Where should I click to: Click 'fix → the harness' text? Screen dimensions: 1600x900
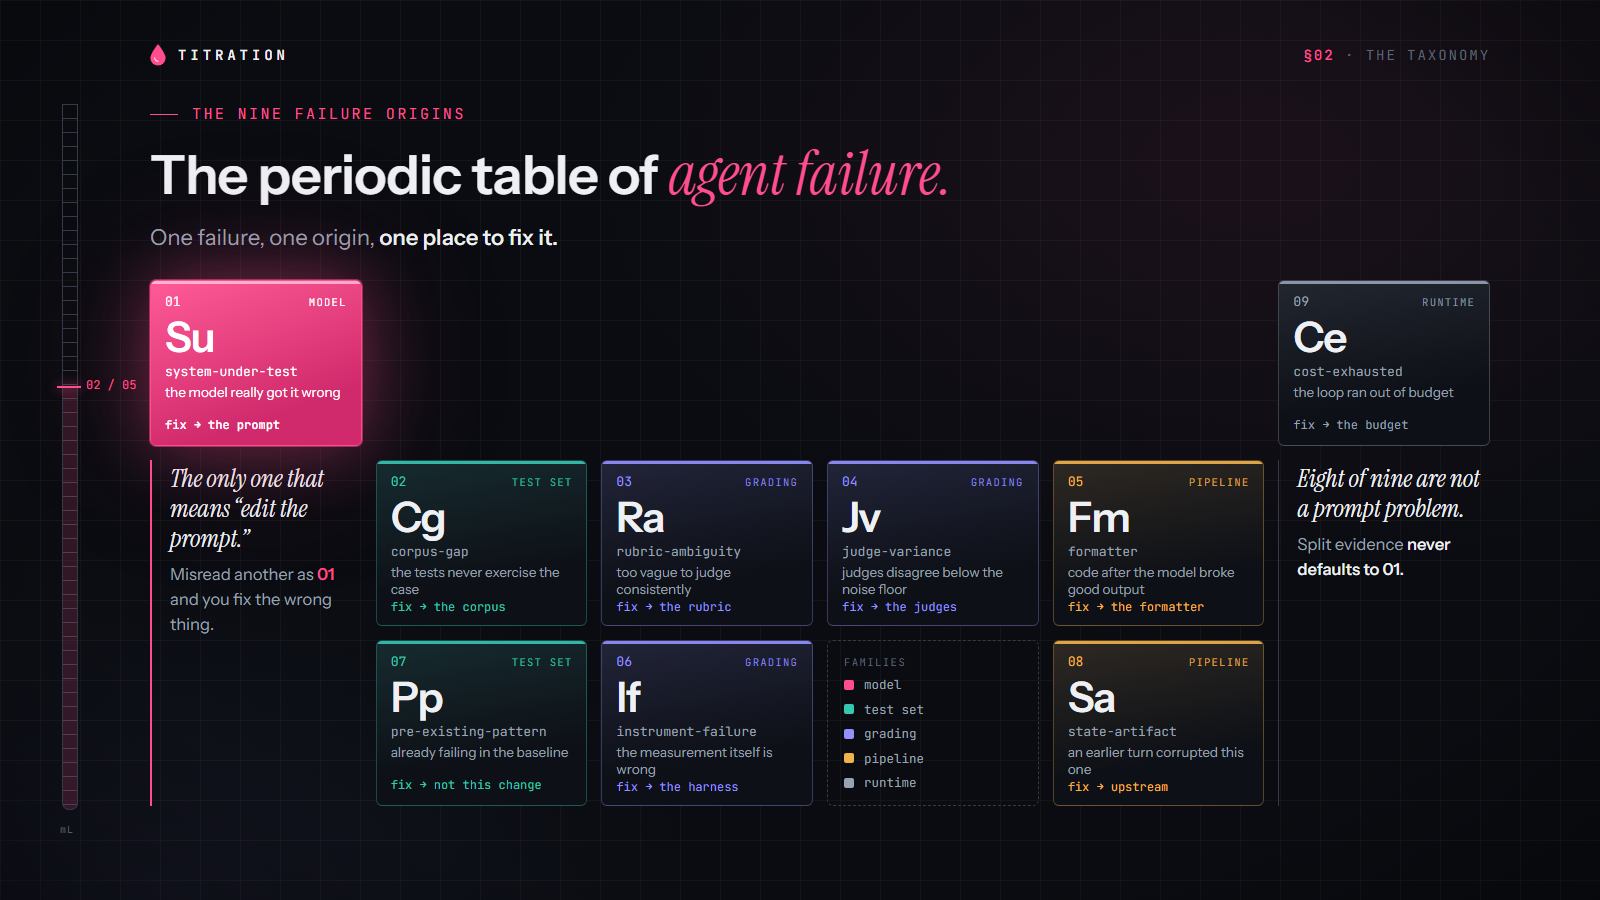pyautogui.click(x=677, y=787)
